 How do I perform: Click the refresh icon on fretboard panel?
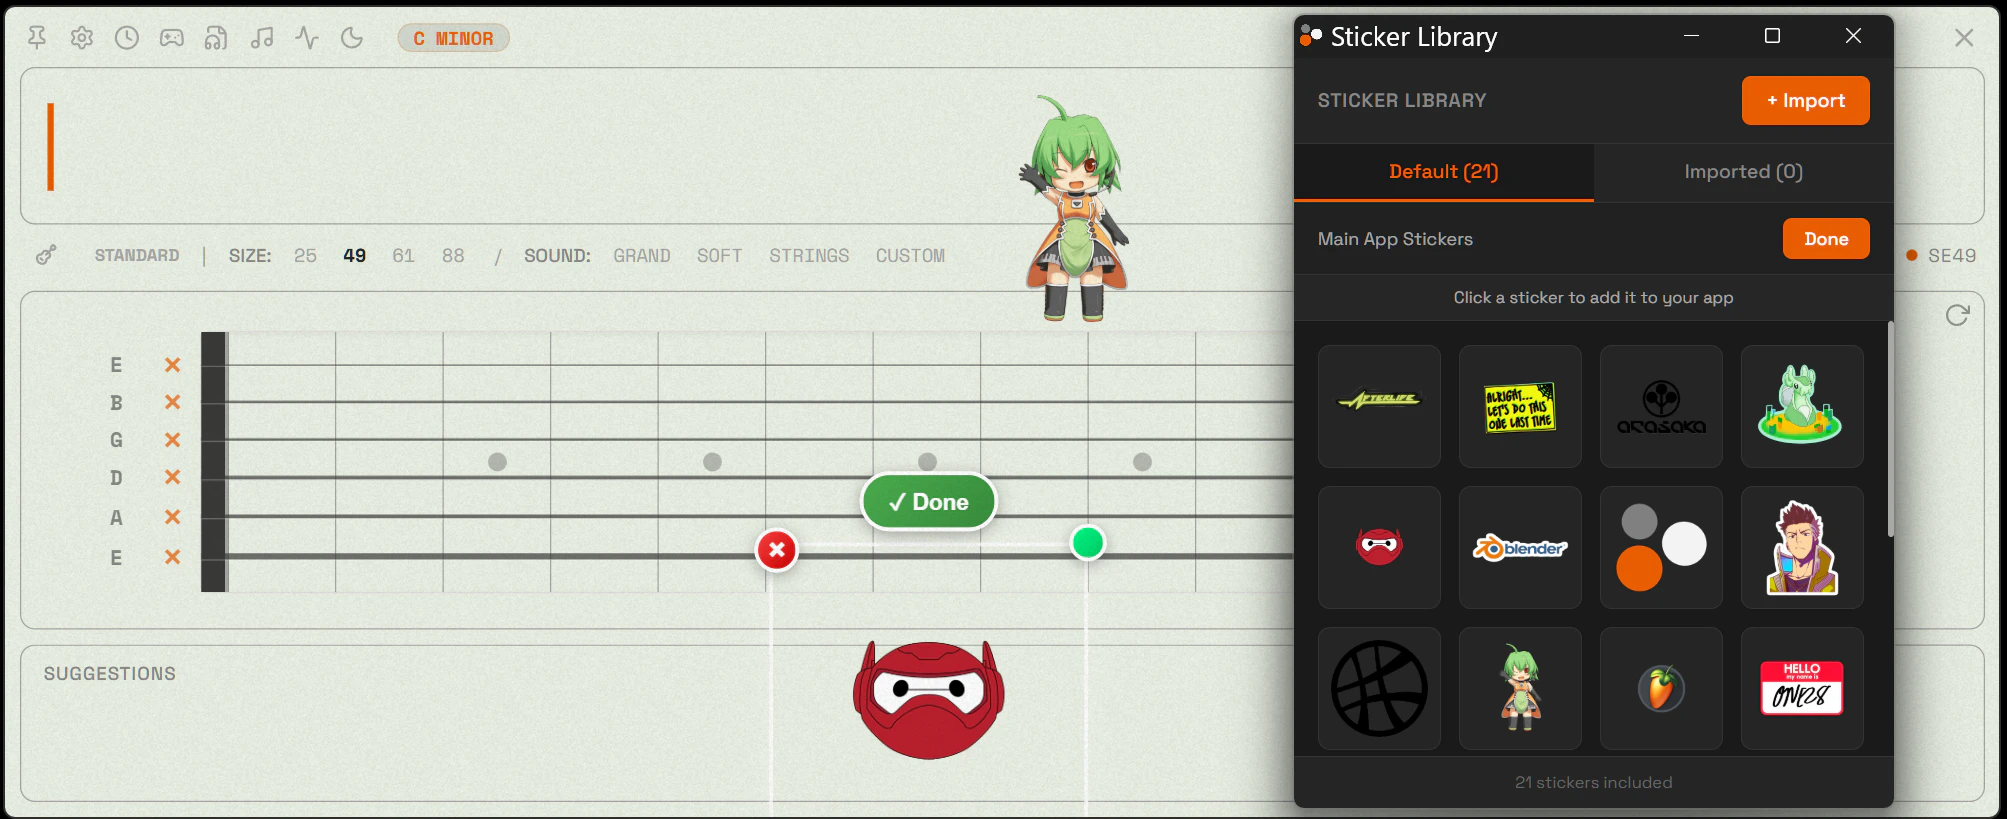tap(1957, 316)
